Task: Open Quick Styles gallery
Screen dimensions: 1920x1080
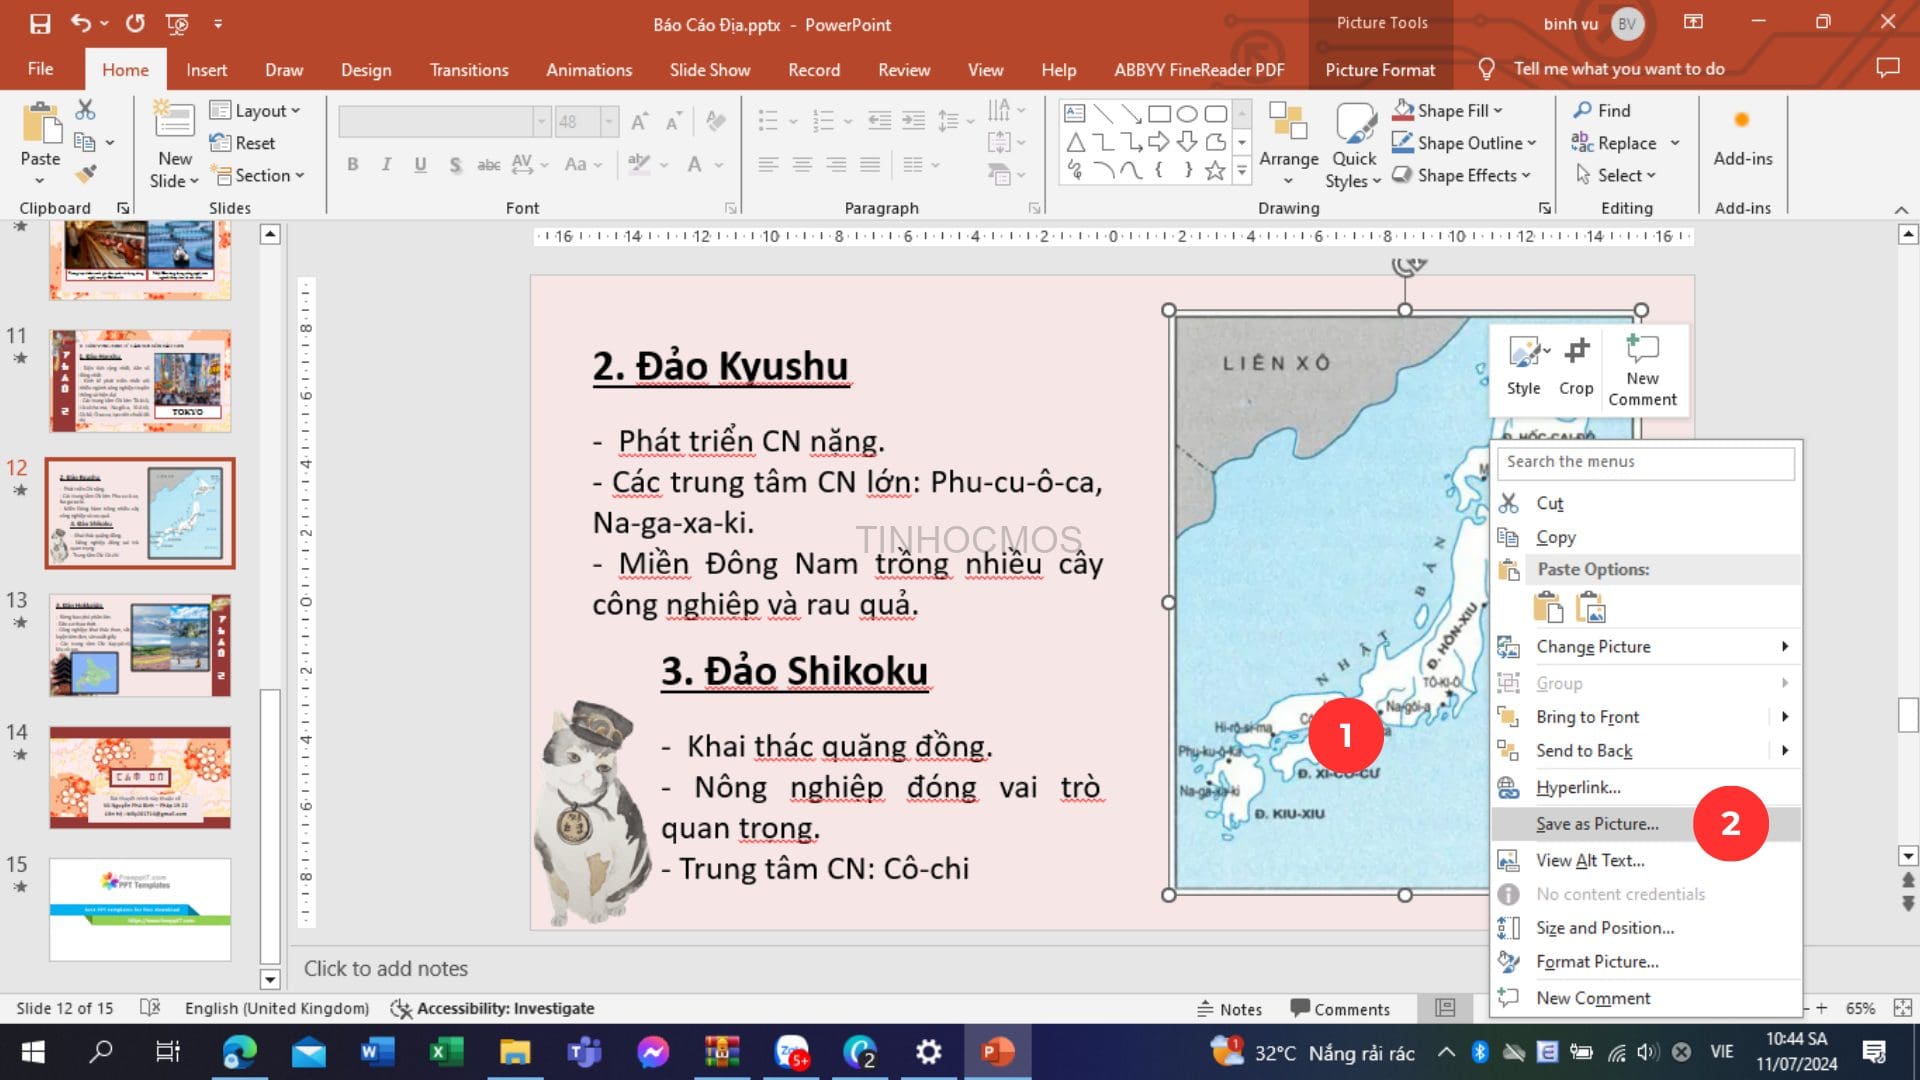Action: [1354, 145]
